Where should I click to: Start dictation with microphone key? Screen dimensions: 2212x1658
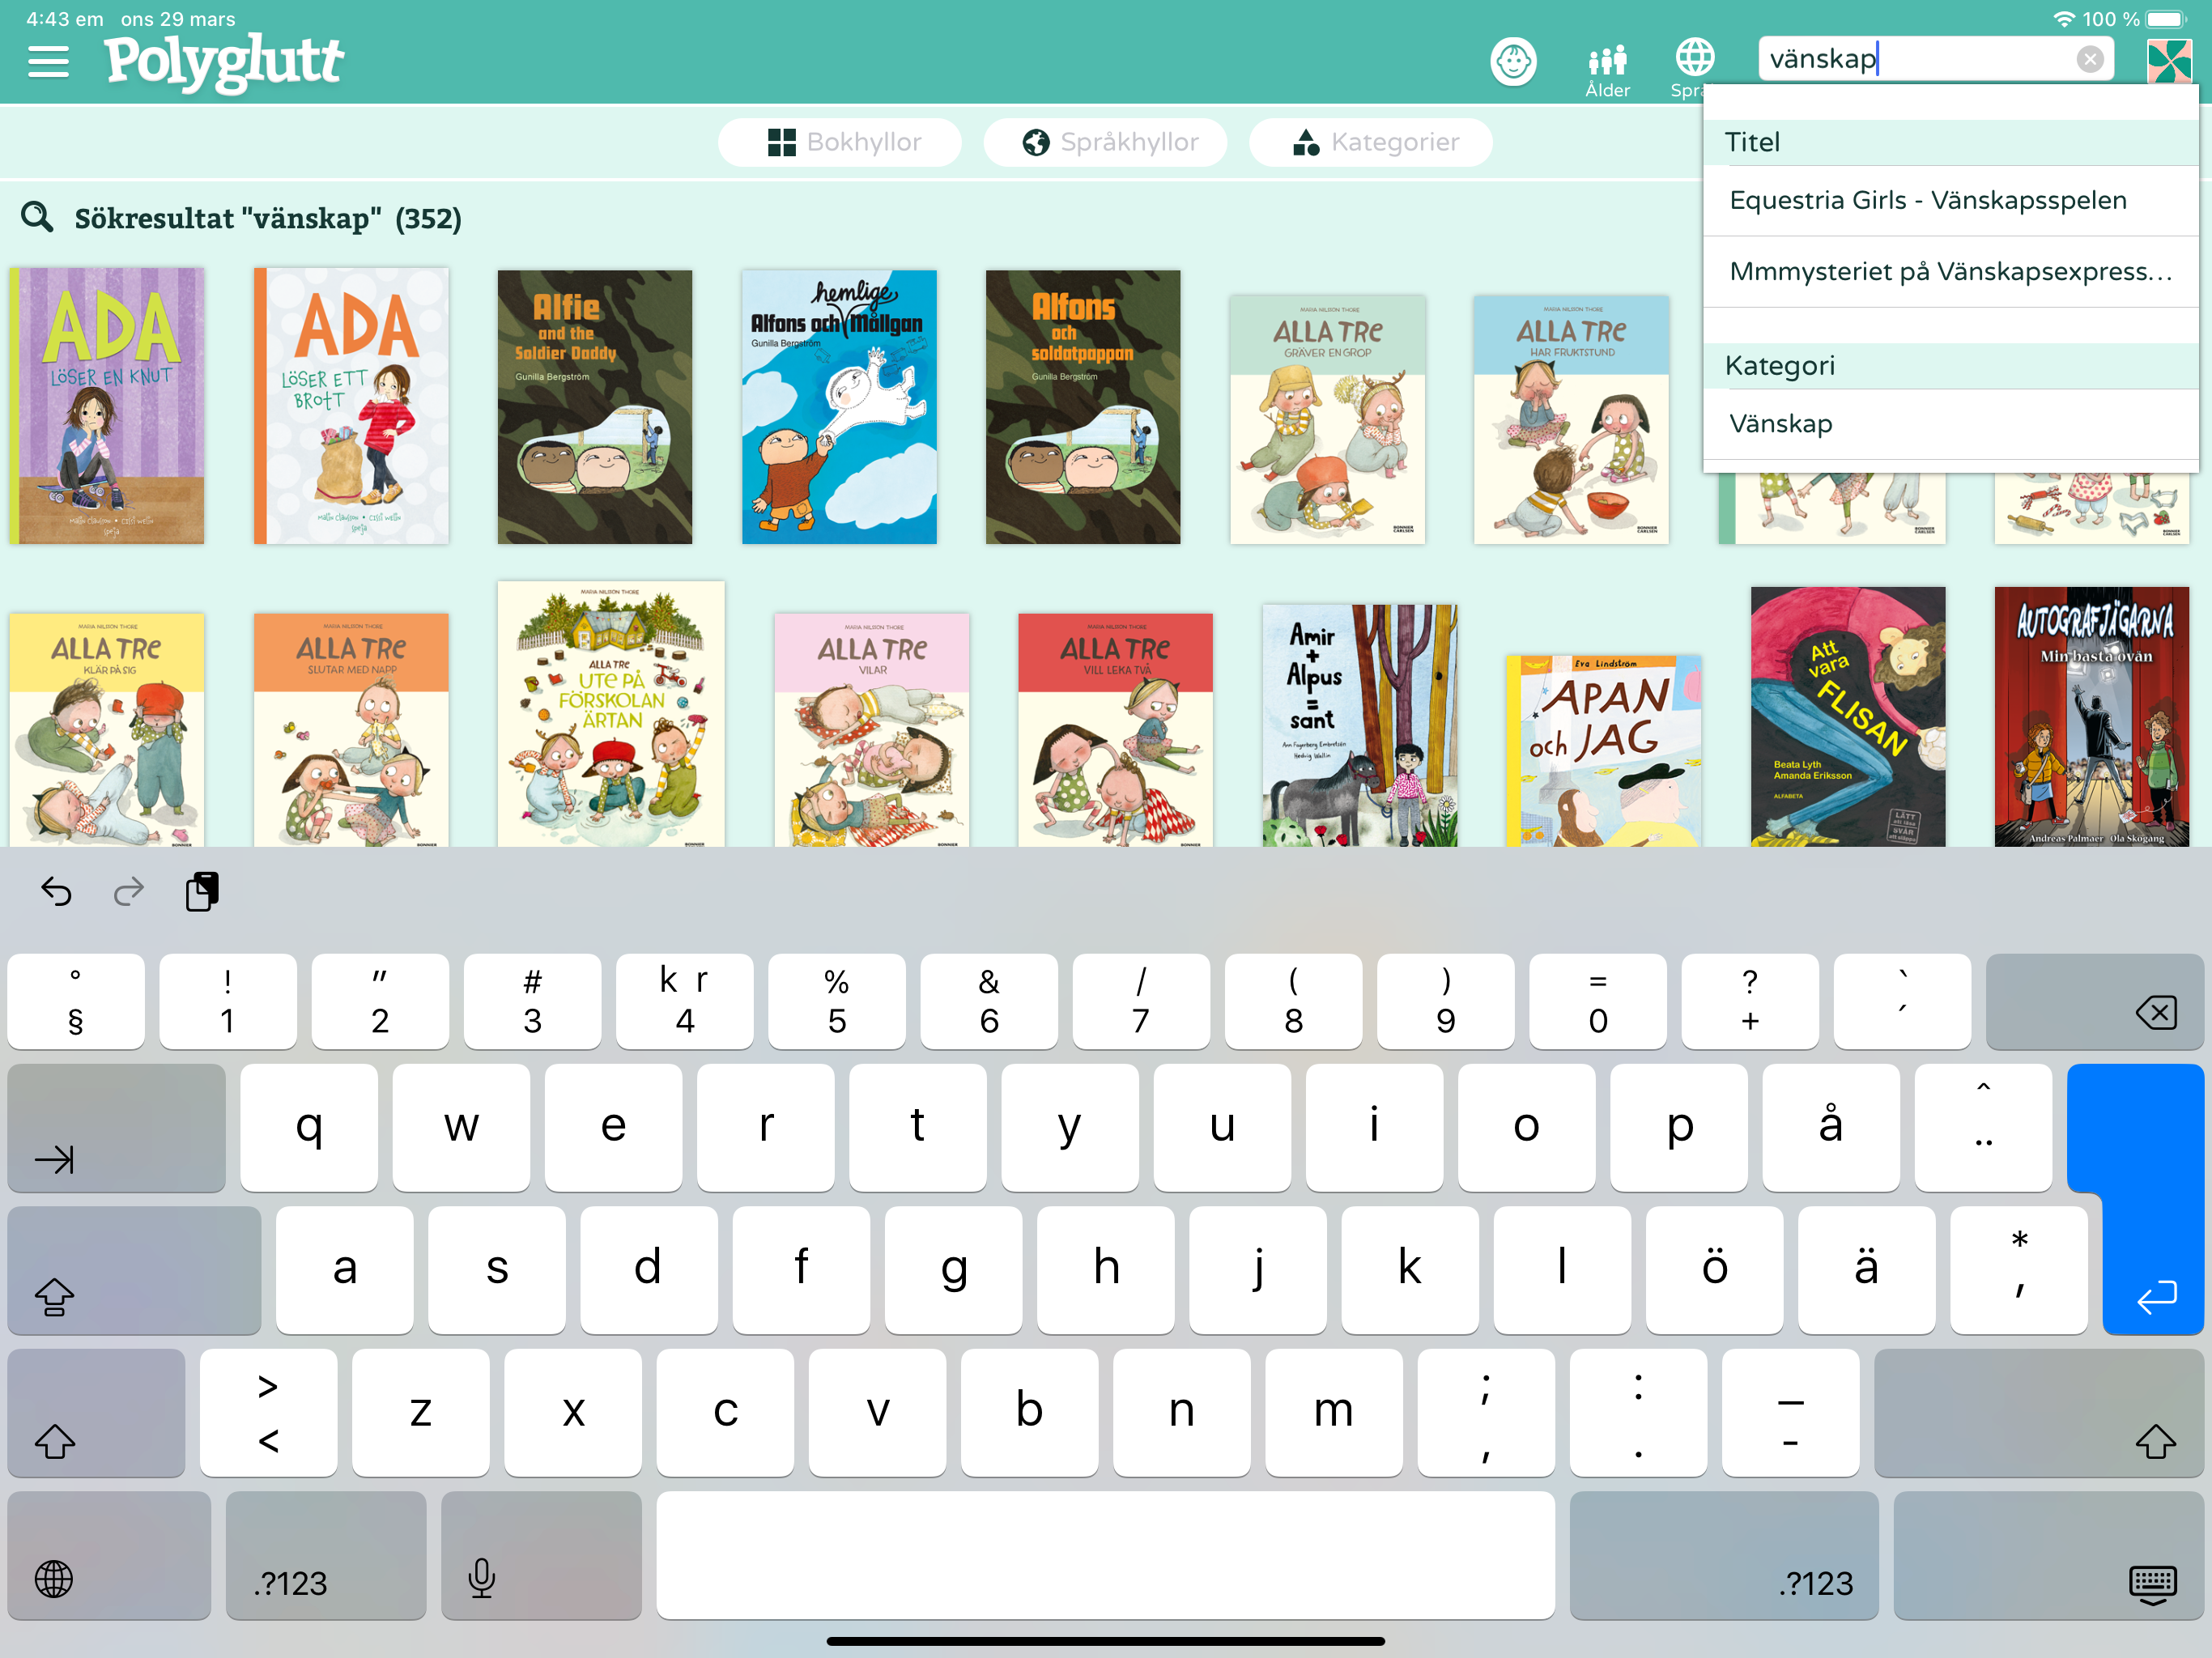tap(541, 1556)
